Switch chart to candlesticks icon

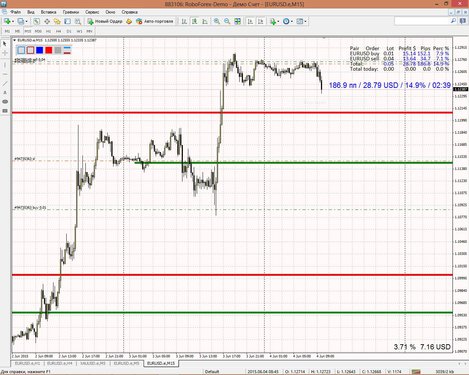pyautogui.click(x=194, y=21)
